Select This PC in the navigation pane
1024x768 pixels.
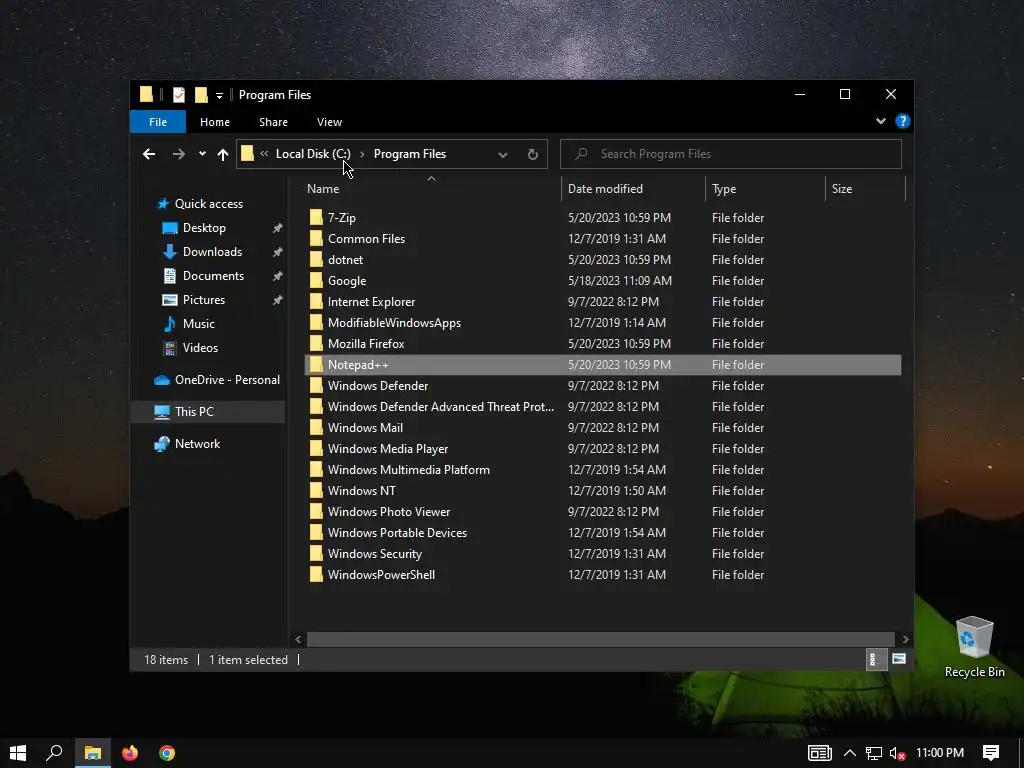pyautogui.click(x=194, y=411)
